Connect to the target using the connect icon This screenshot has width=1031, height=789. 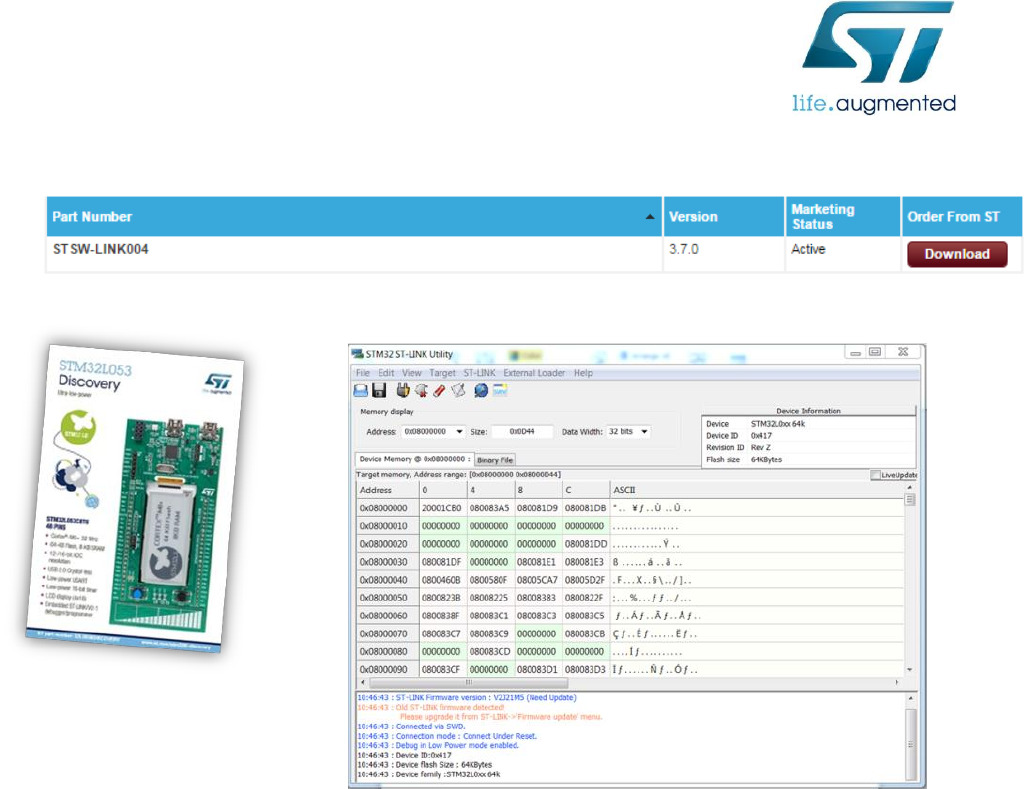[x=403, y=390]
